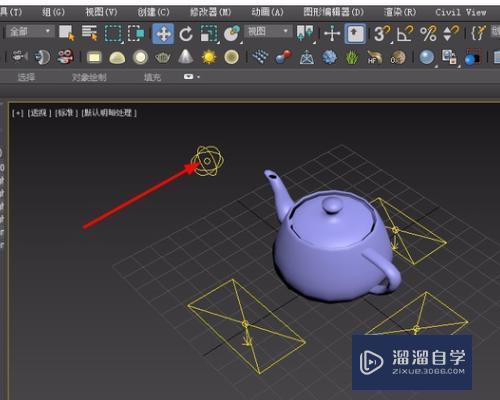The width and height of the screenshot is (500, 400).
Task: Select the omni light in the viewport
Action: [x=207, y=161]
